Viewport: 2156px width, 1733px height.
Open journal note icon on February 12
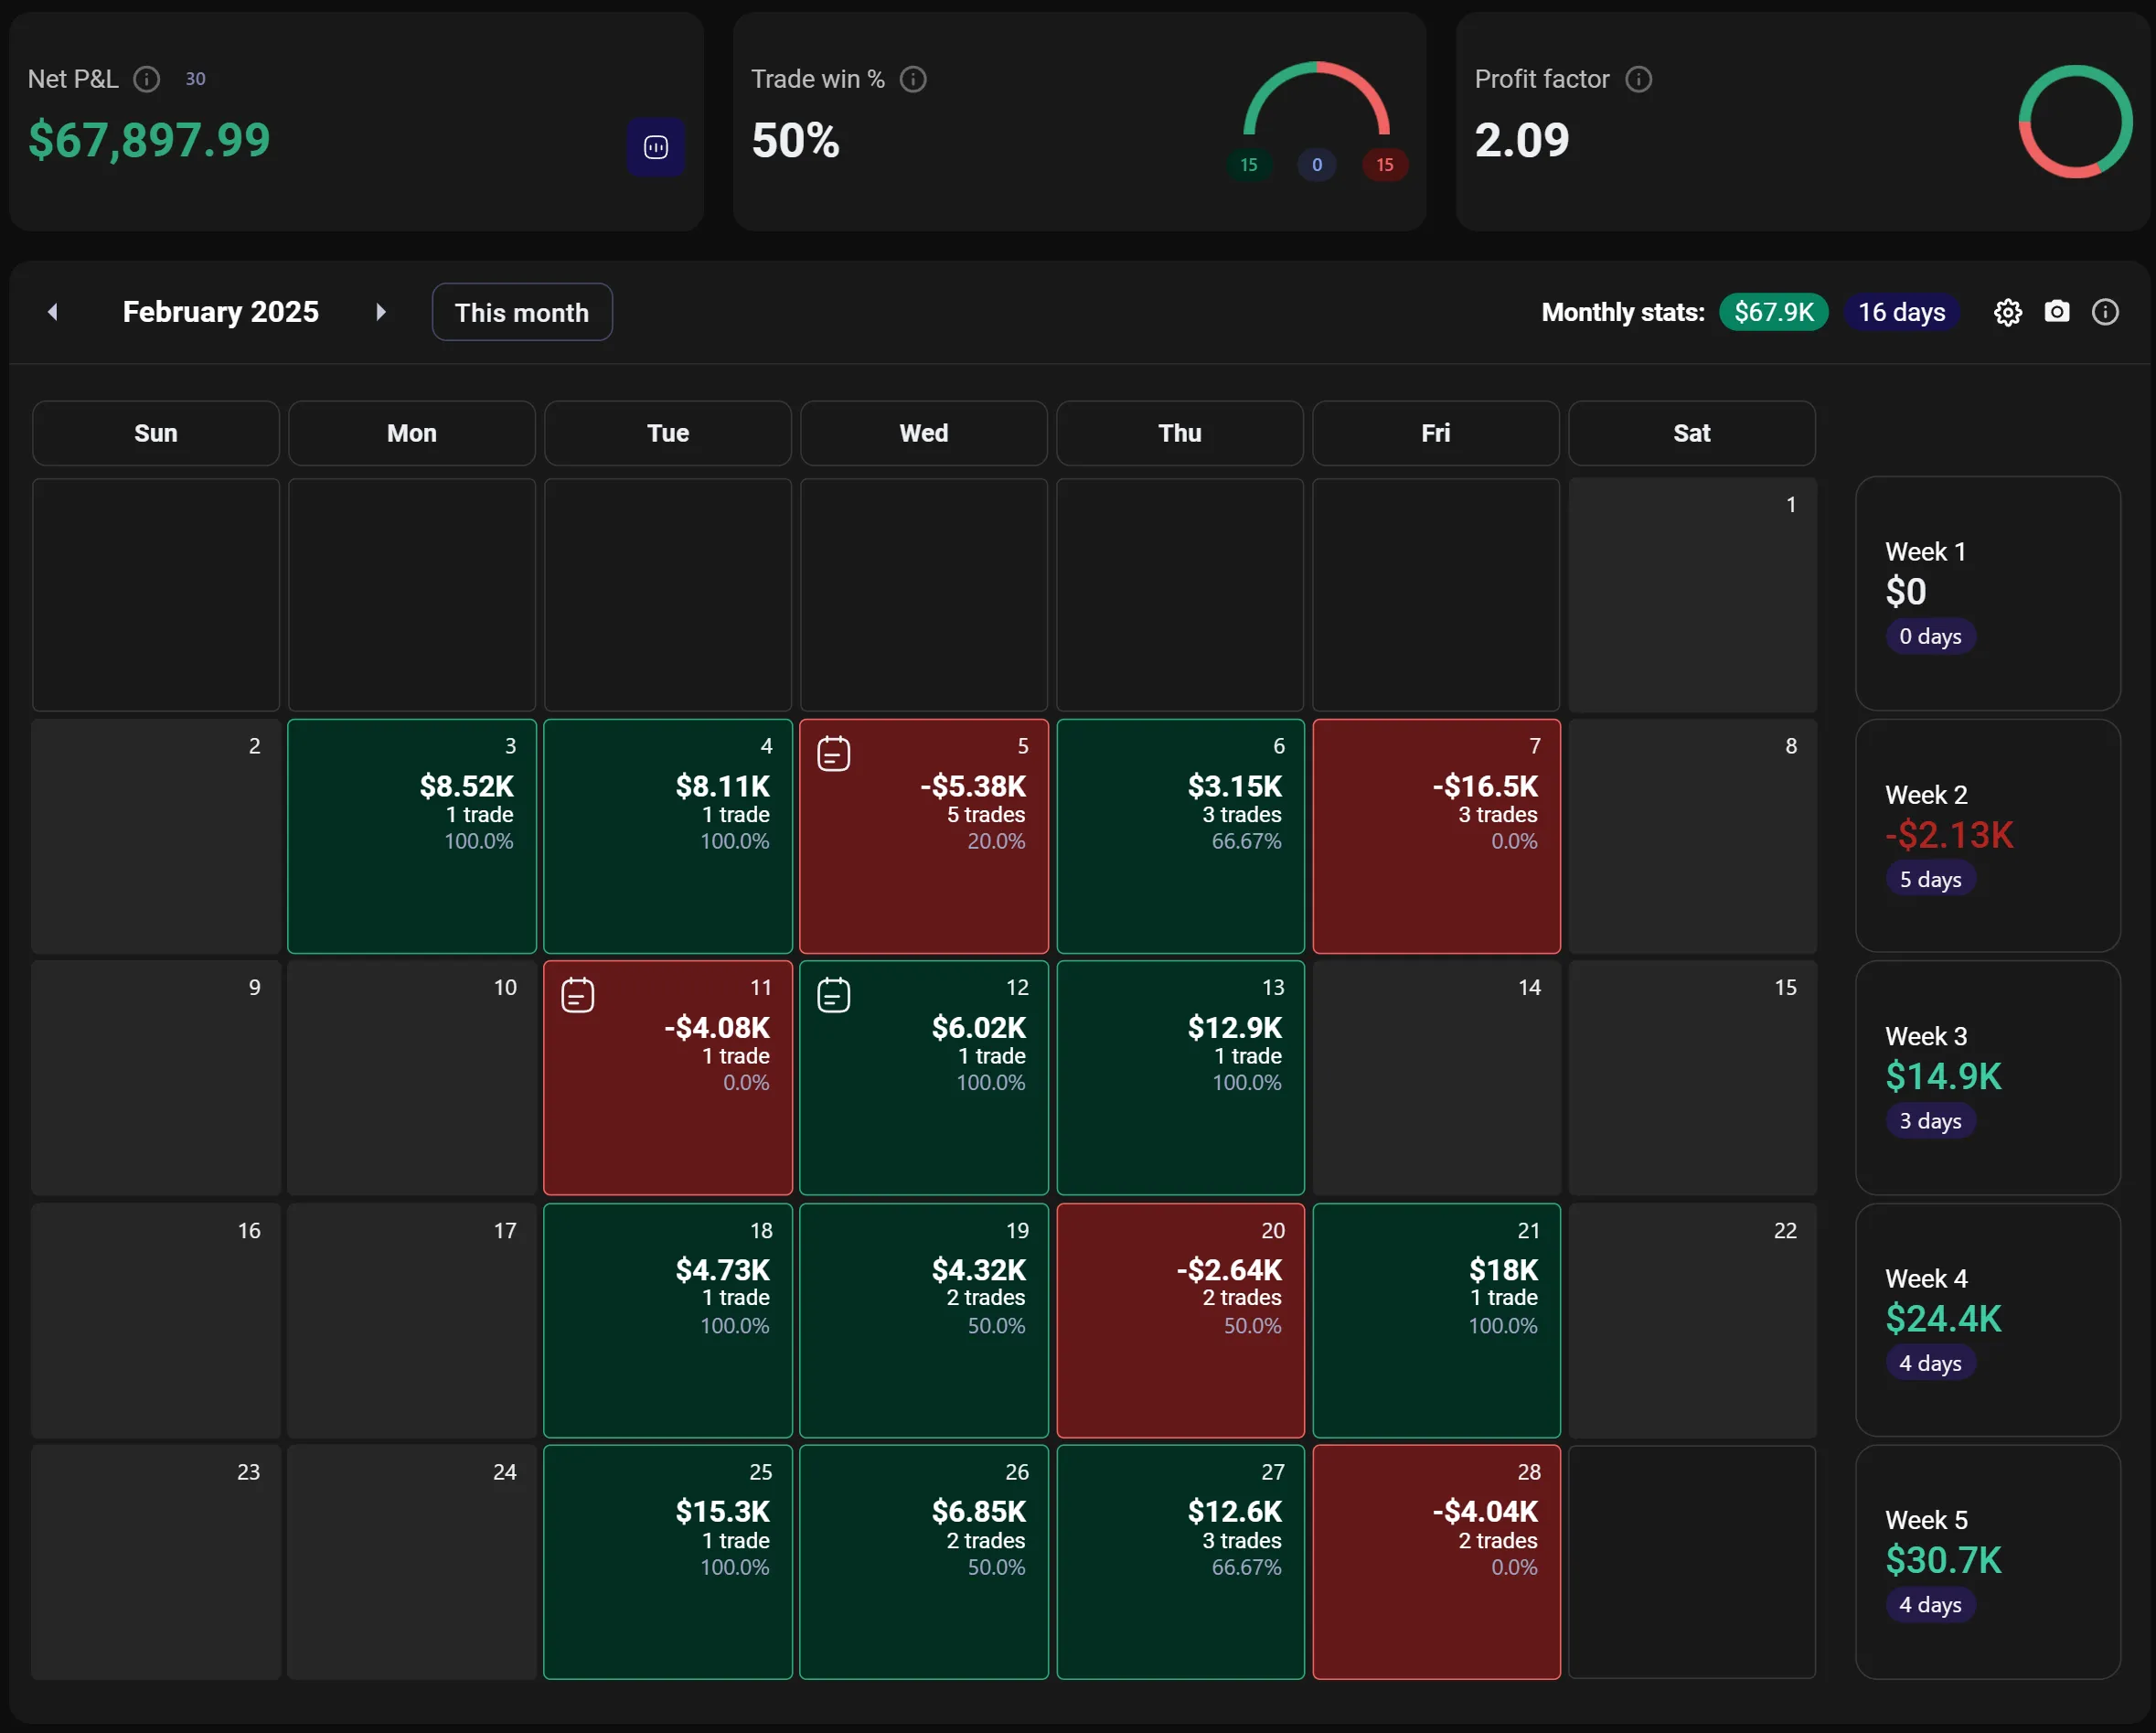pyautogui.click(x=833, y=995)
